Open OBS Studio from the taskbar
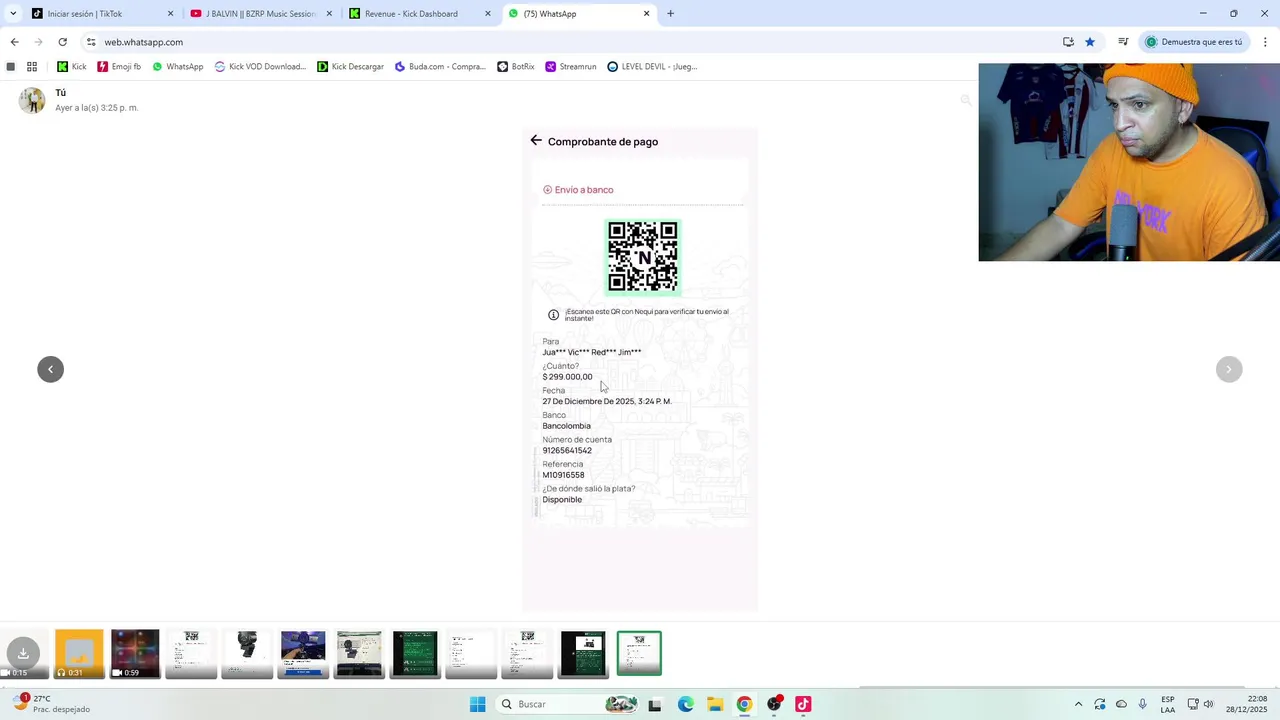The height and width of the screenshot is (720, 1280). 774,704
